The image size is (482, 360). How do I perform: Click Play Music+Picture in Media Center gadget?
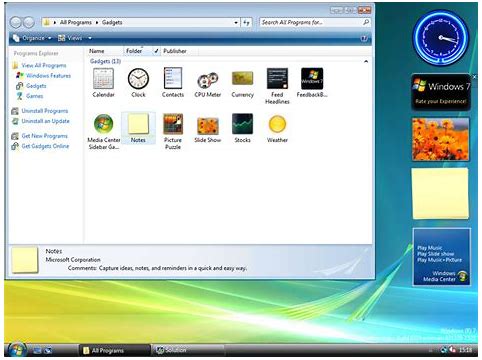pyautogui.click(x=439, y=260)
